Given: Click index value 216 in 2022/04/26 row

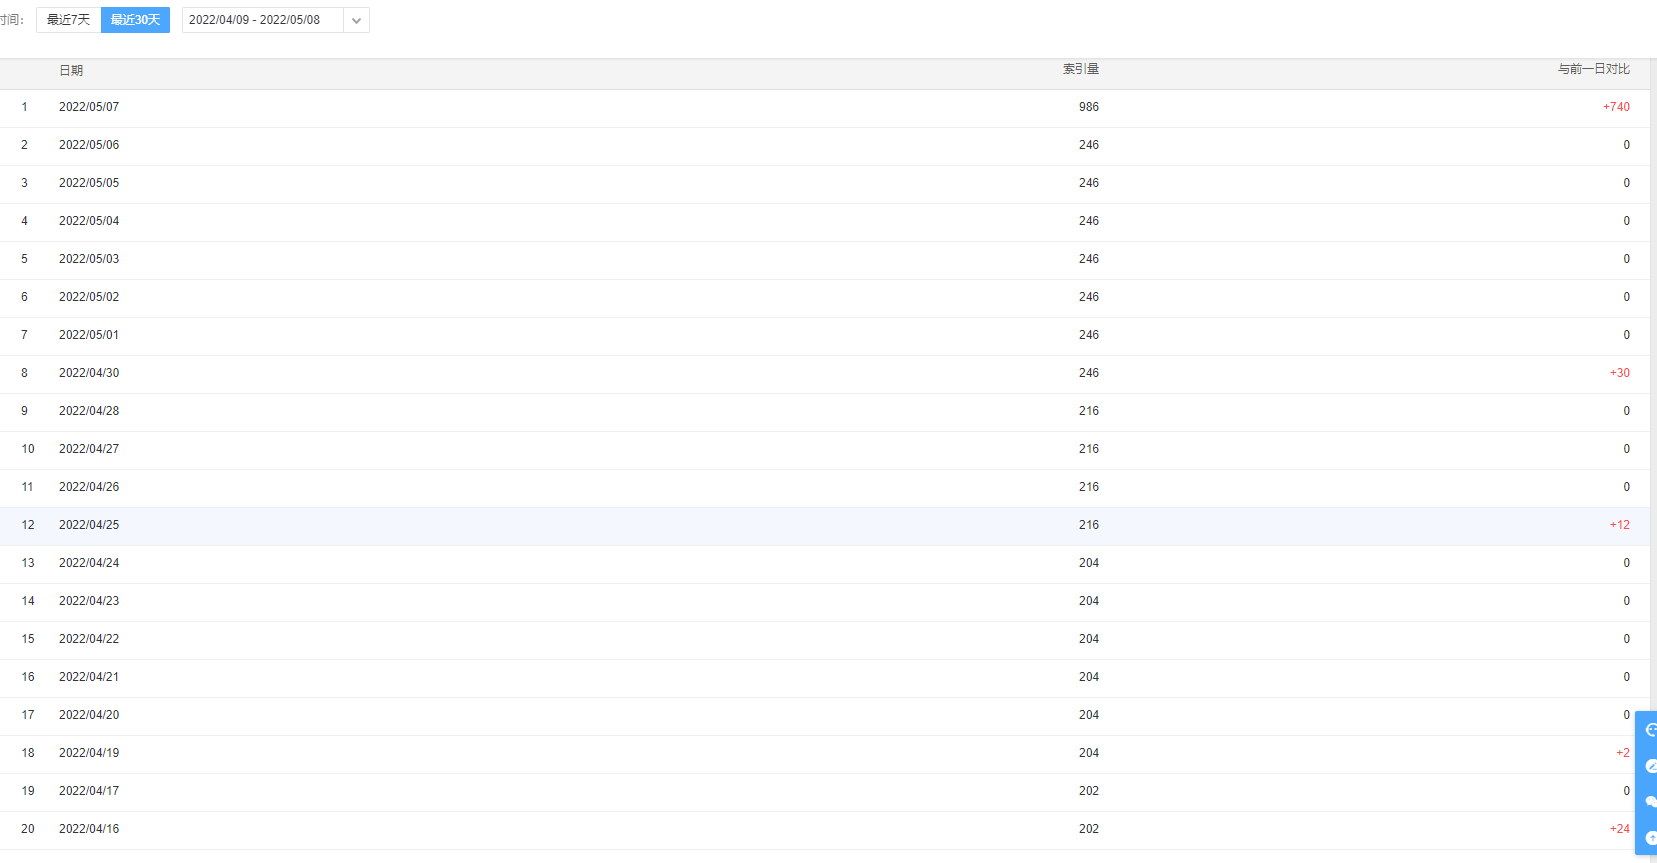Looking at the screenshot, I should (x=1089, y=487).
